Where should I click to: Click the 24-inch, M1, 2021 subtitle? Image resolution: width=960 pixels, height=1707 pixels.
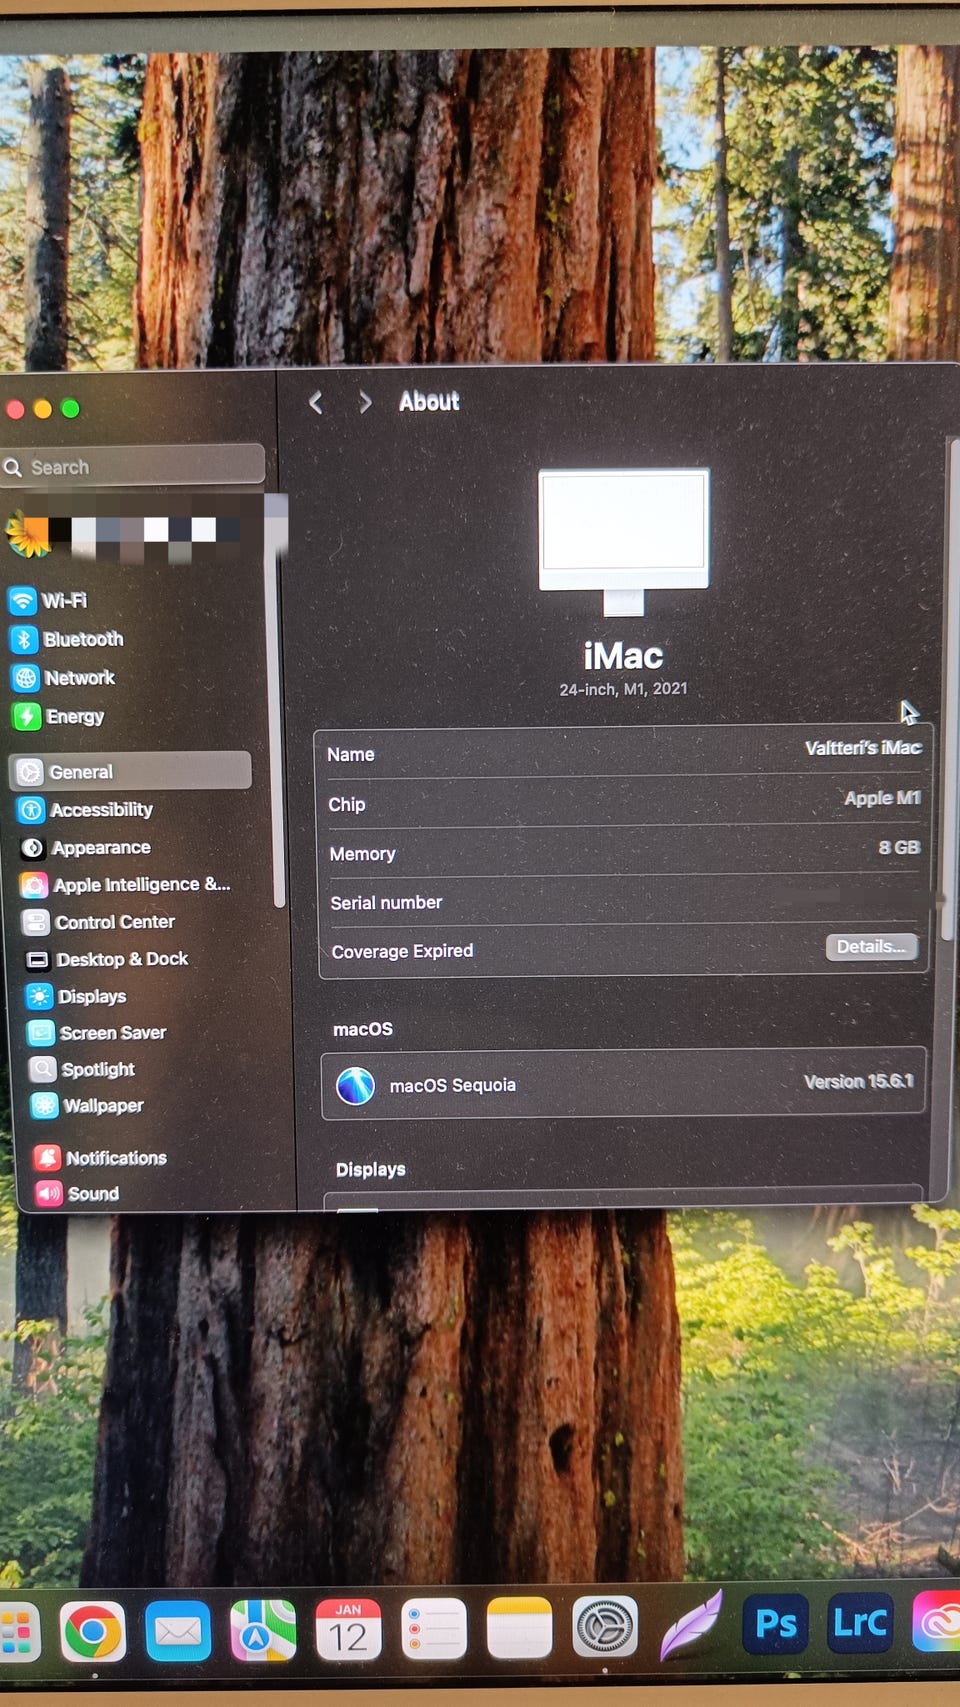click(624, 689)
